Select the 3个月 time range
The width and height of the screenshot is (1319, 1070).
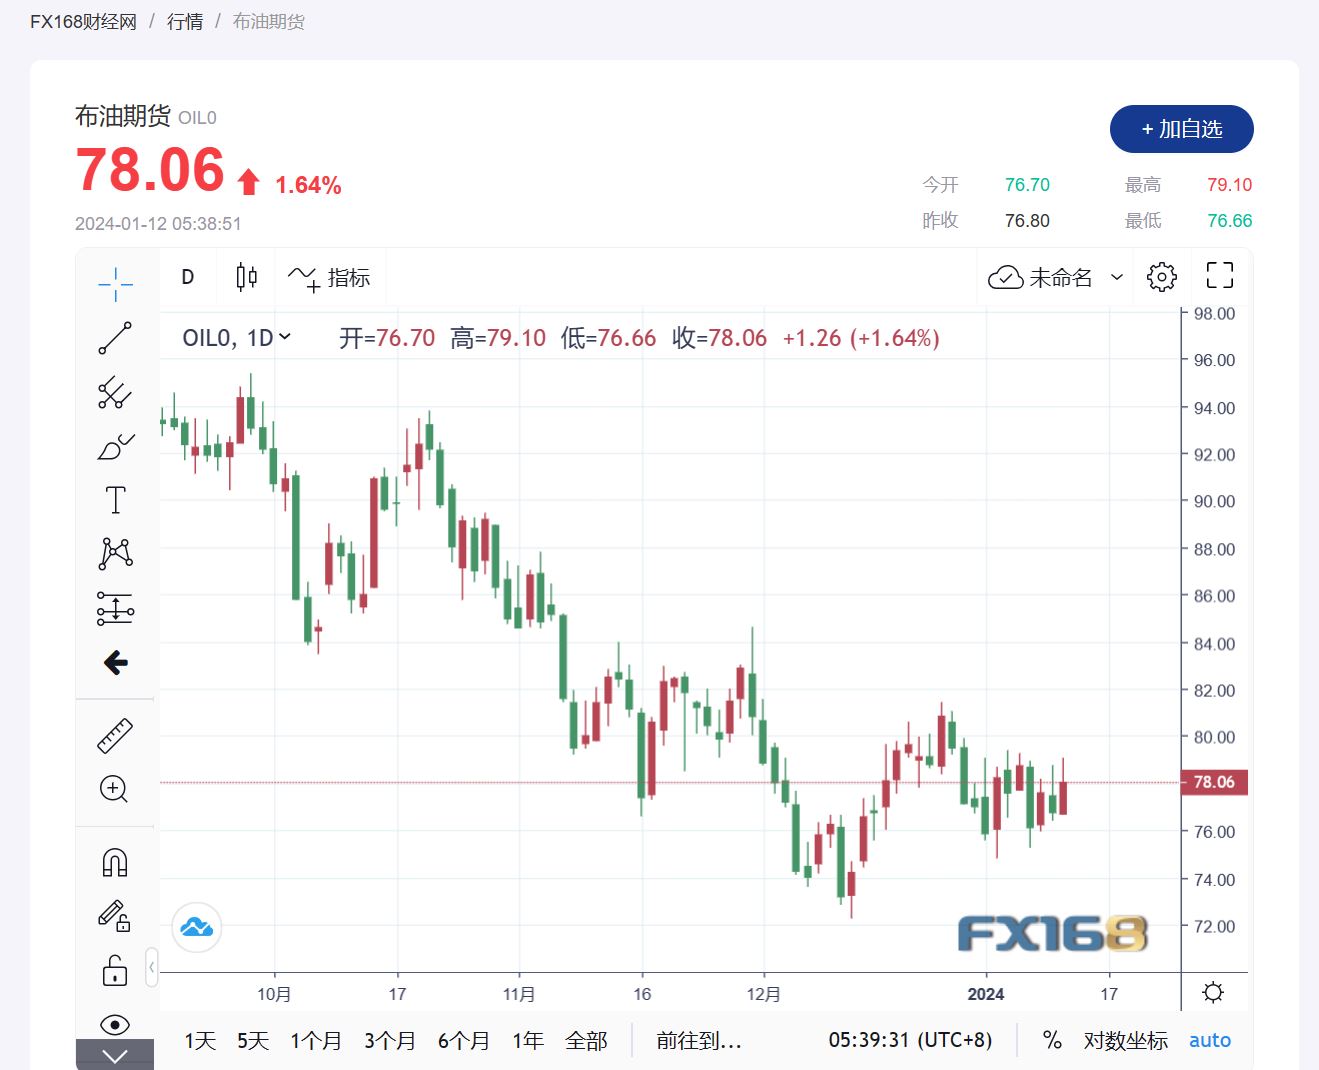[x=389, y=1041]
